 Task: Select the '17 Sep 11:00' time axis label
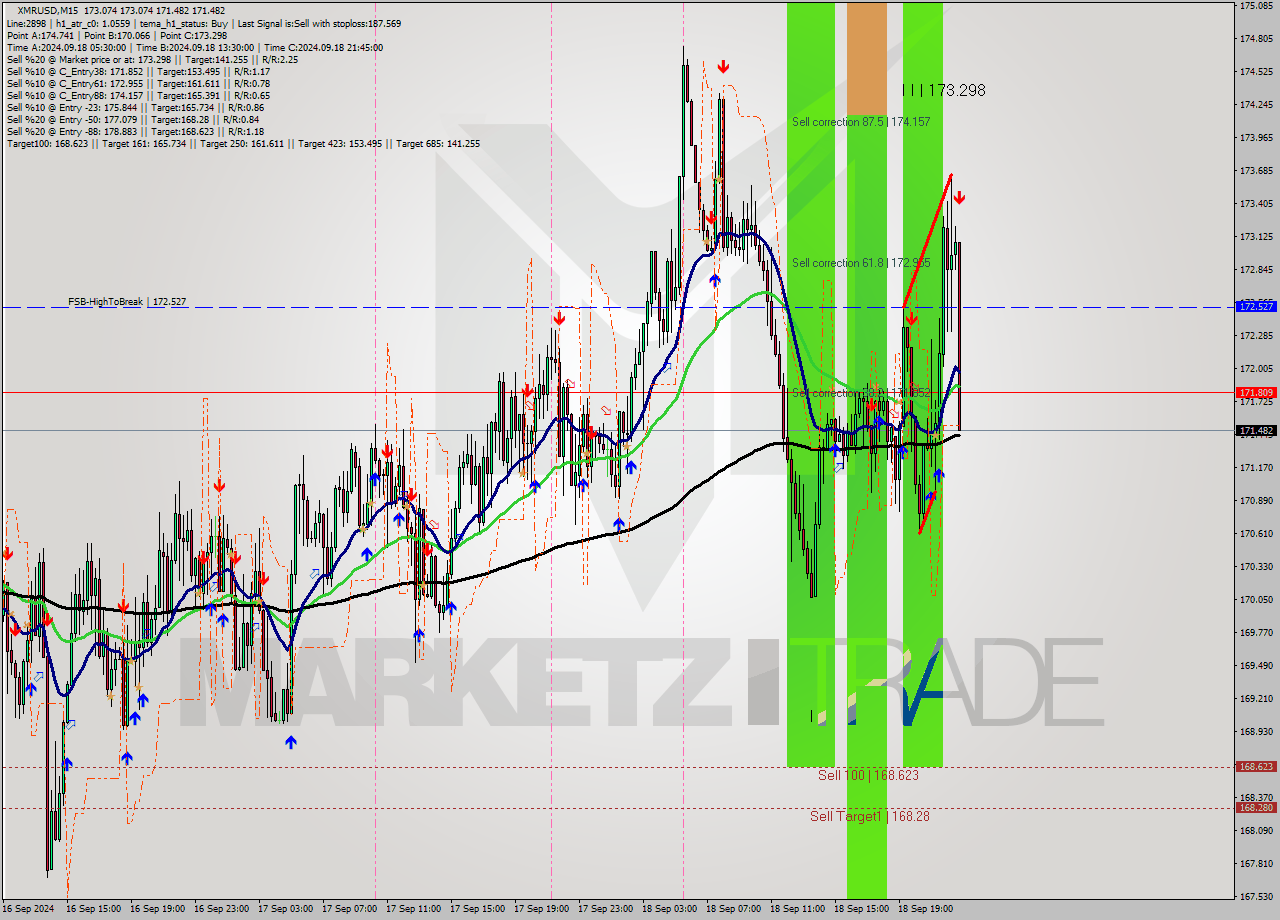[x=413, y=909]
